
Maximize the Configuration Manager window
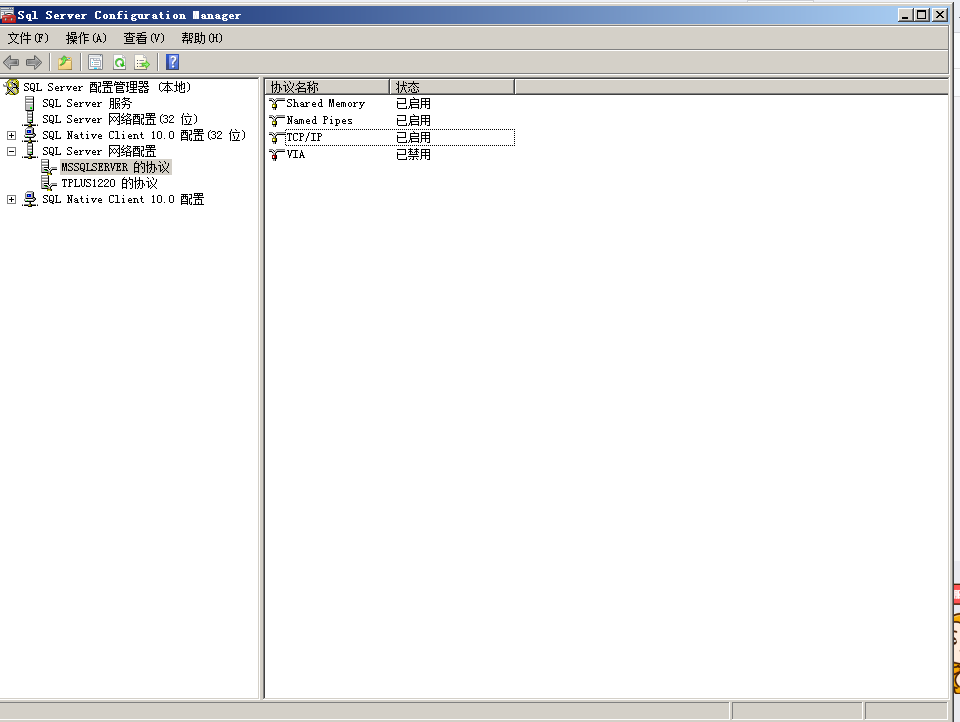click(921, 15)
